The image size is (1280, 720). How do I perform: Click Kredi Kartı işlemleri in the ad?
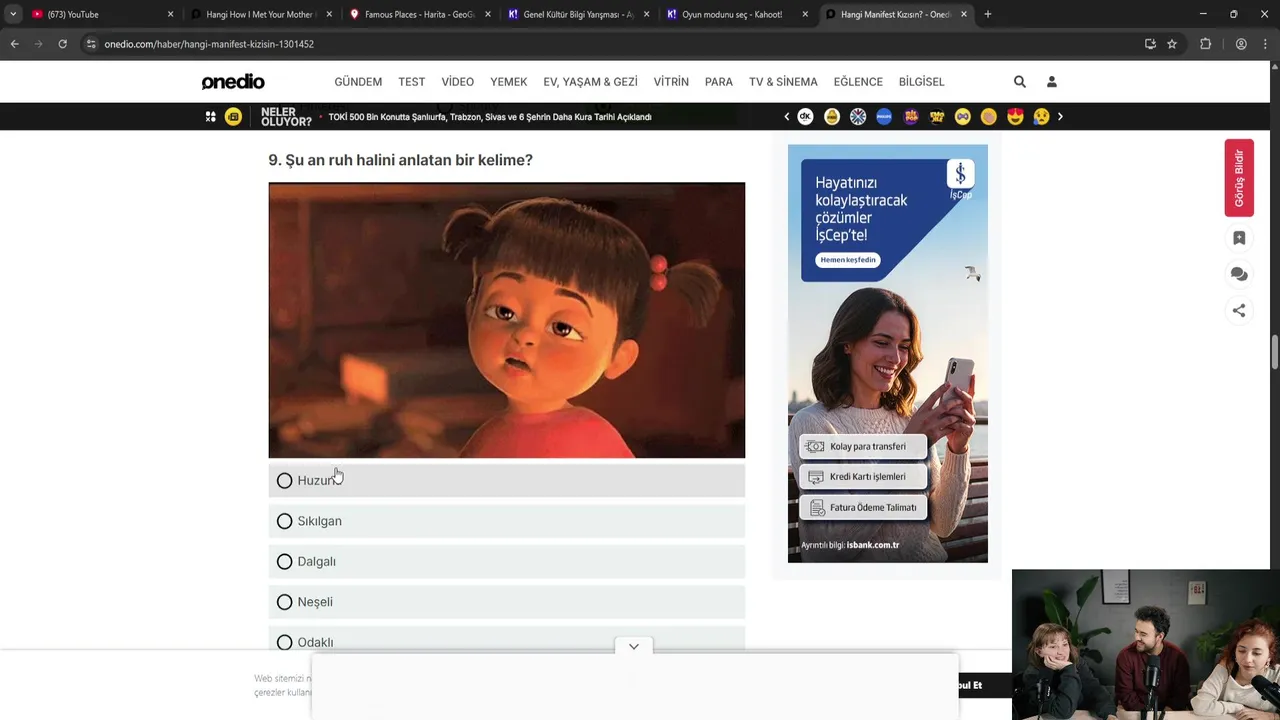coord(863,477)
